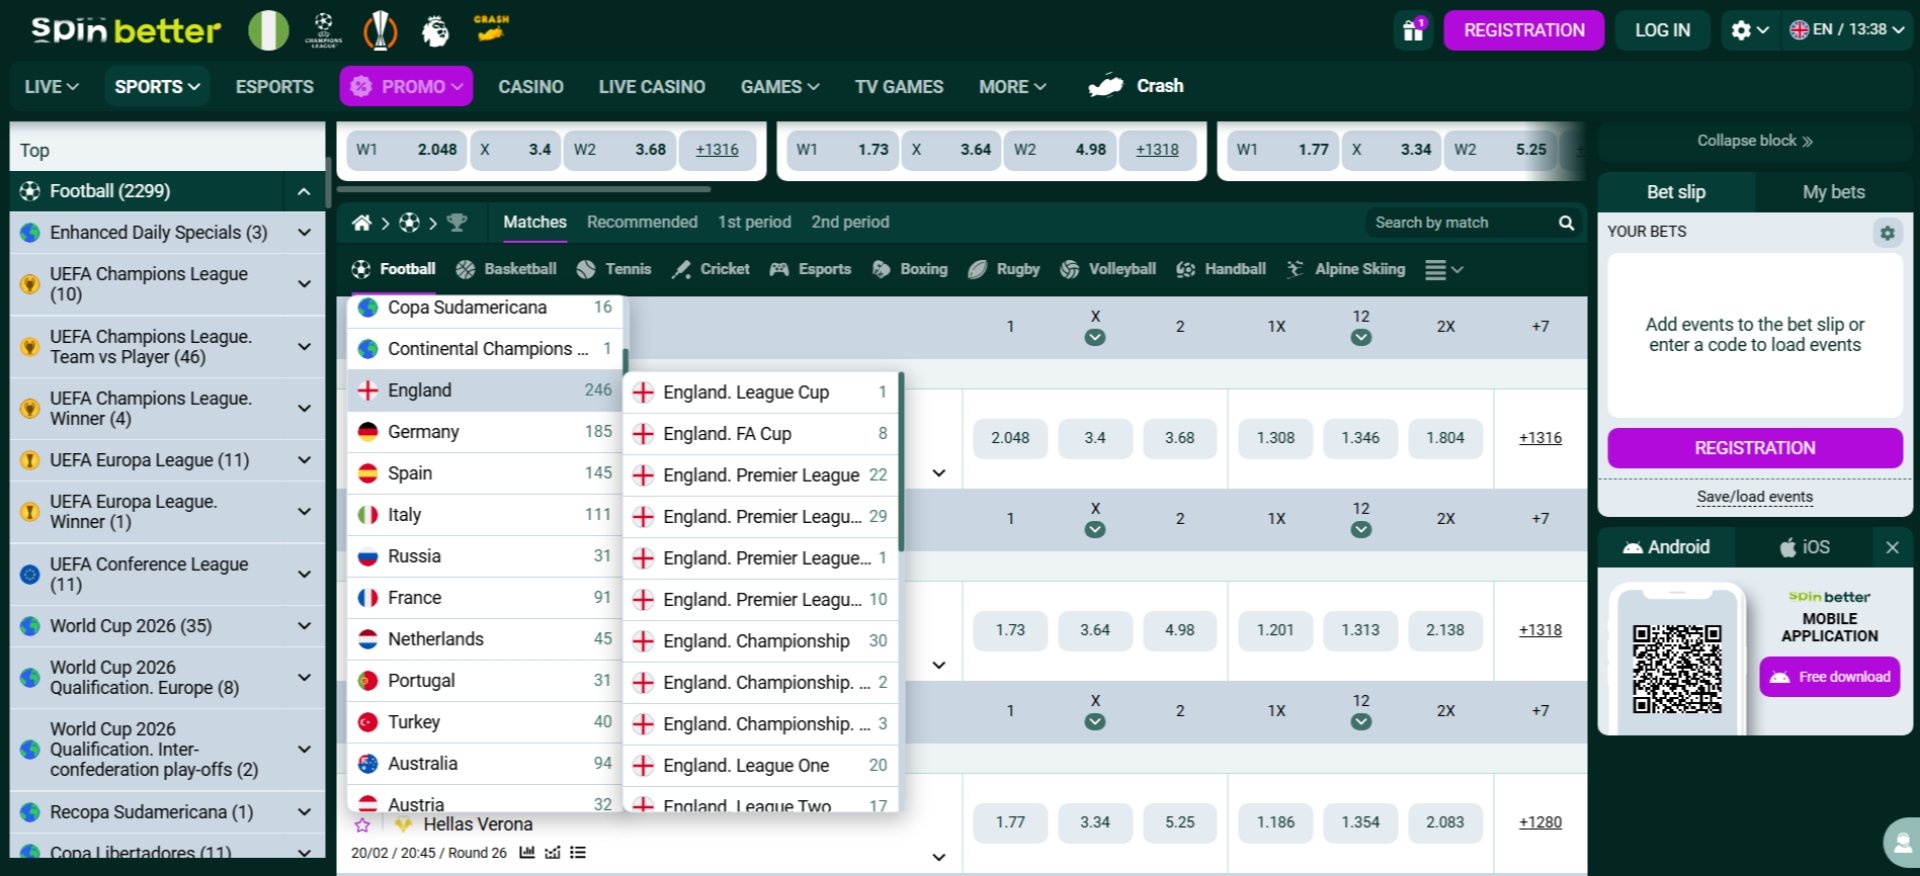Expand UEFA Europa League (11)
1920x876 pixels.
tap(304, 460)
